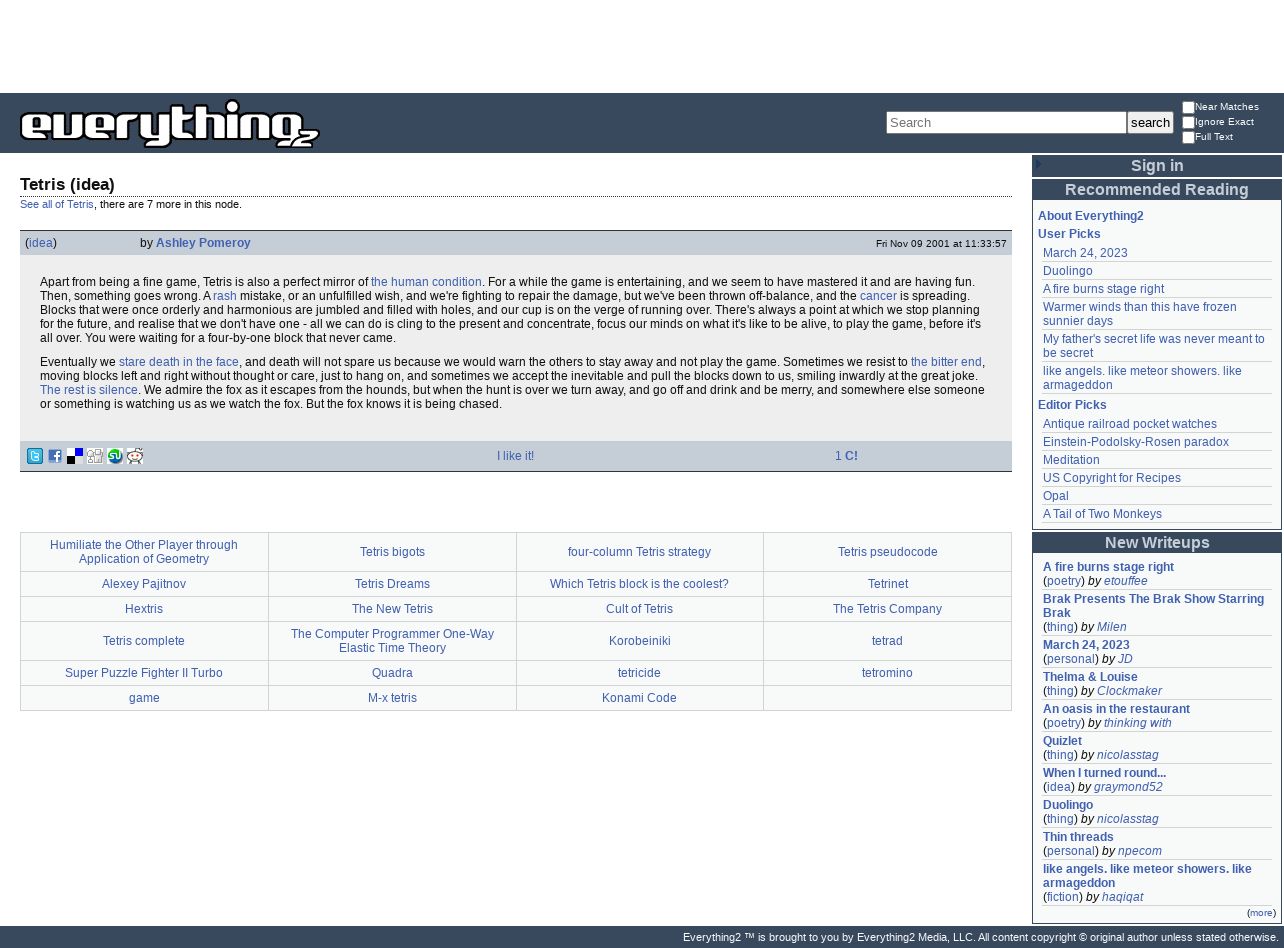Open Einstein-Podolsky-Rosen paradox editor pick
Image resolution: width=1284 pixels, height=948 pixels.
pos(1136,442)
